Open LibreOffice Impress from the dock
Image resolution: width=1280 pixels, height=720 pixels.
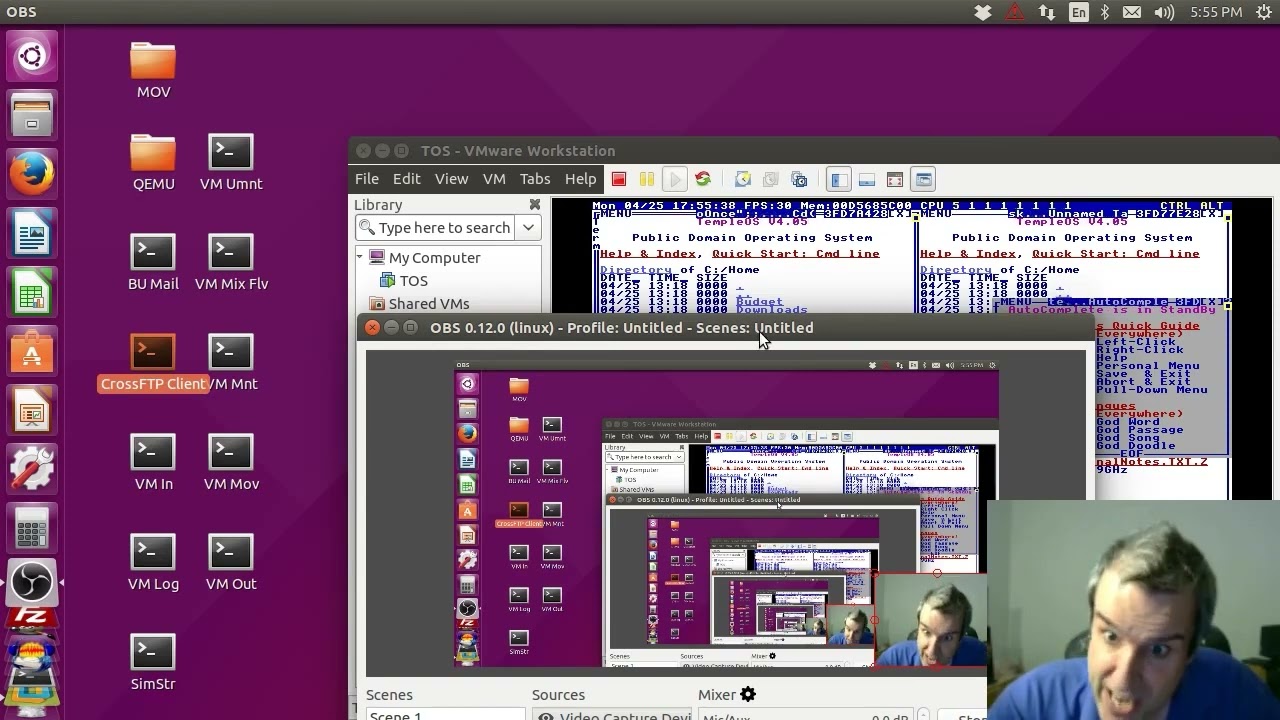tap(32, 410)
